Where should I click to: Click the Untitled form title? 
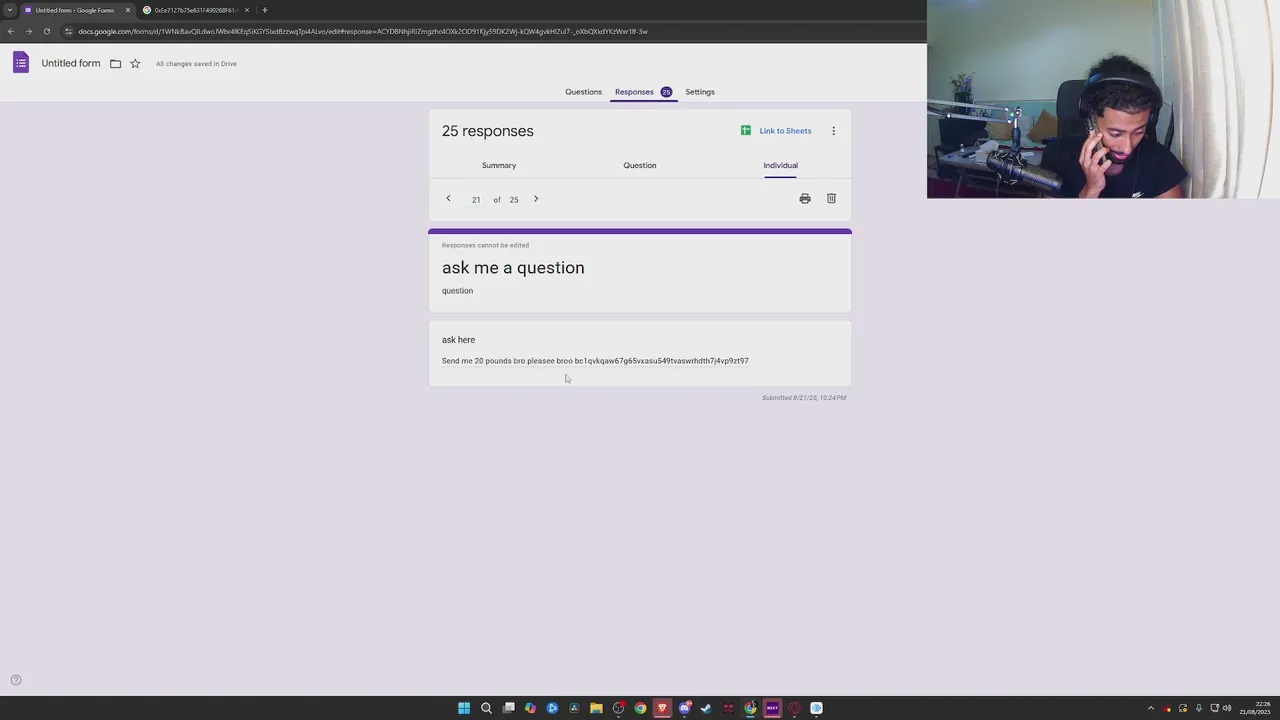click(71, 63)
